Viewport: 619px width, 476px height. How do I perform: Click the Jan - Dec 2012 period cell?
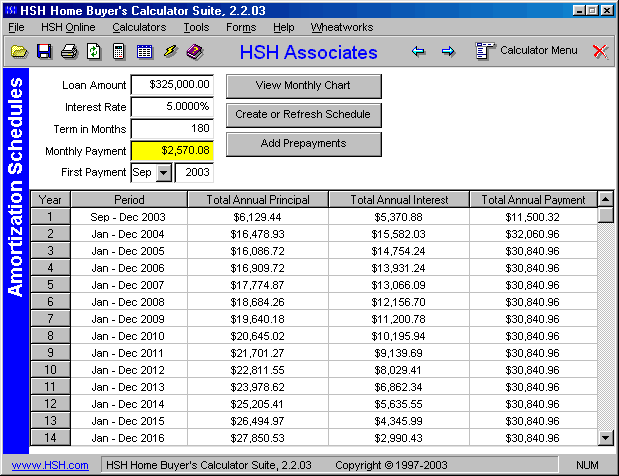pos(128,370)
